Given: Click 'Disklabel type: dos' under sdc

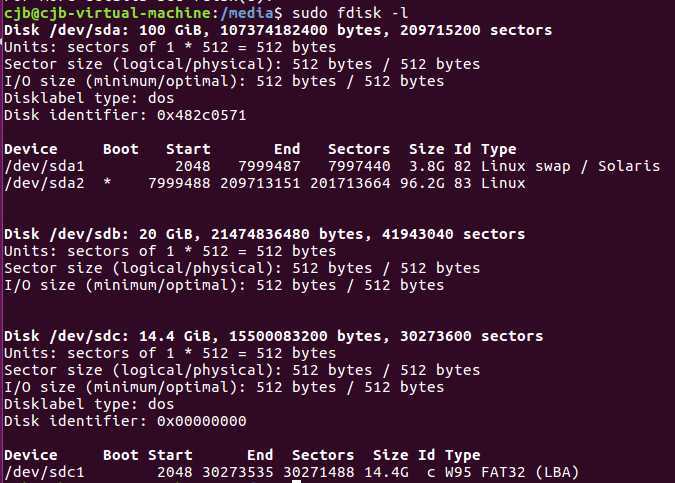Looking at the screenshot, I should [89, 404].
